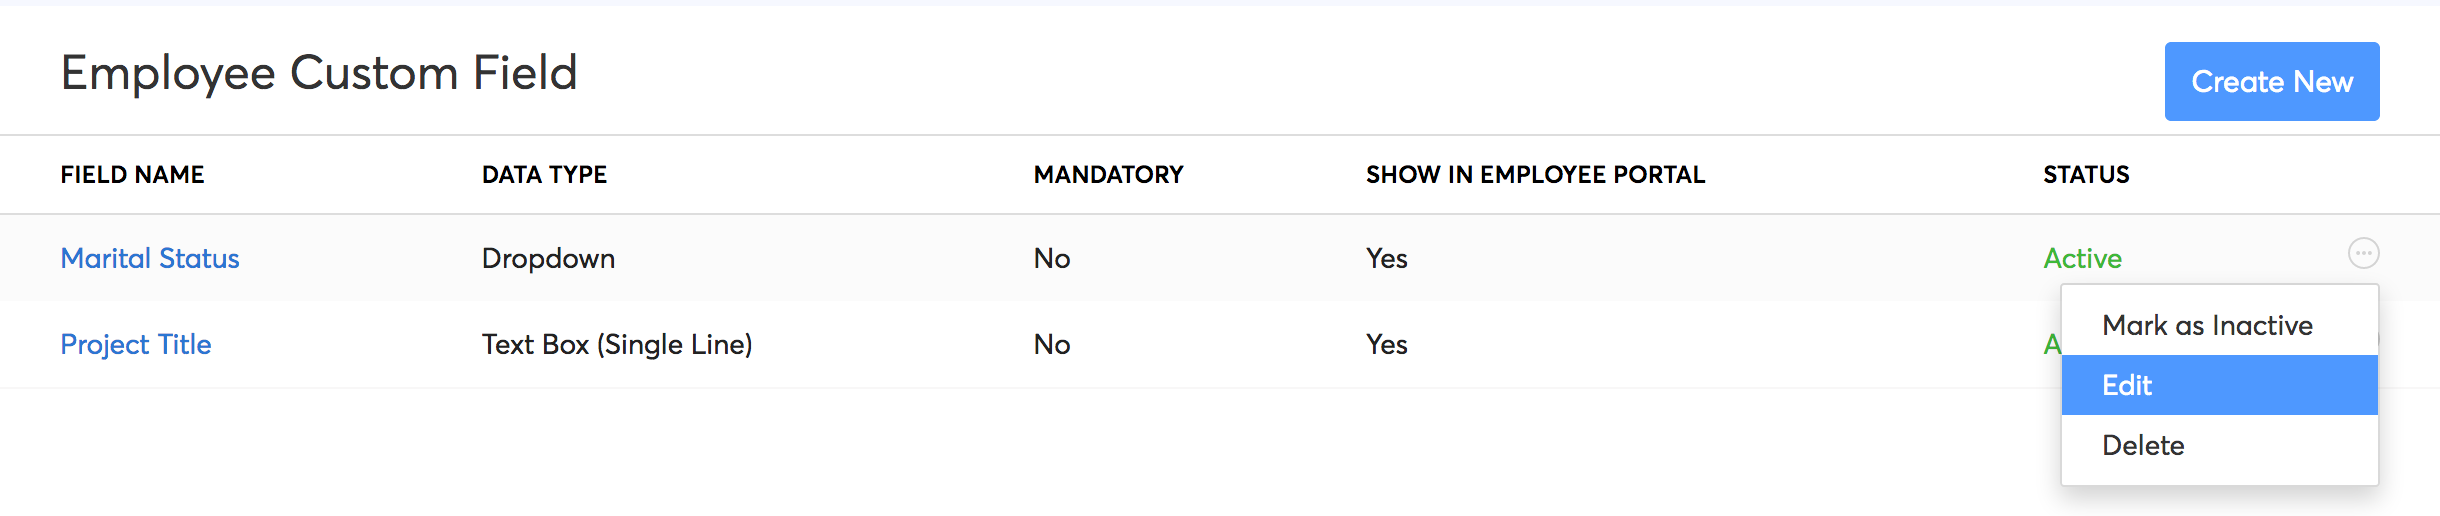Click the portal Yes value for Marital Status

(x=1386, y=259)
